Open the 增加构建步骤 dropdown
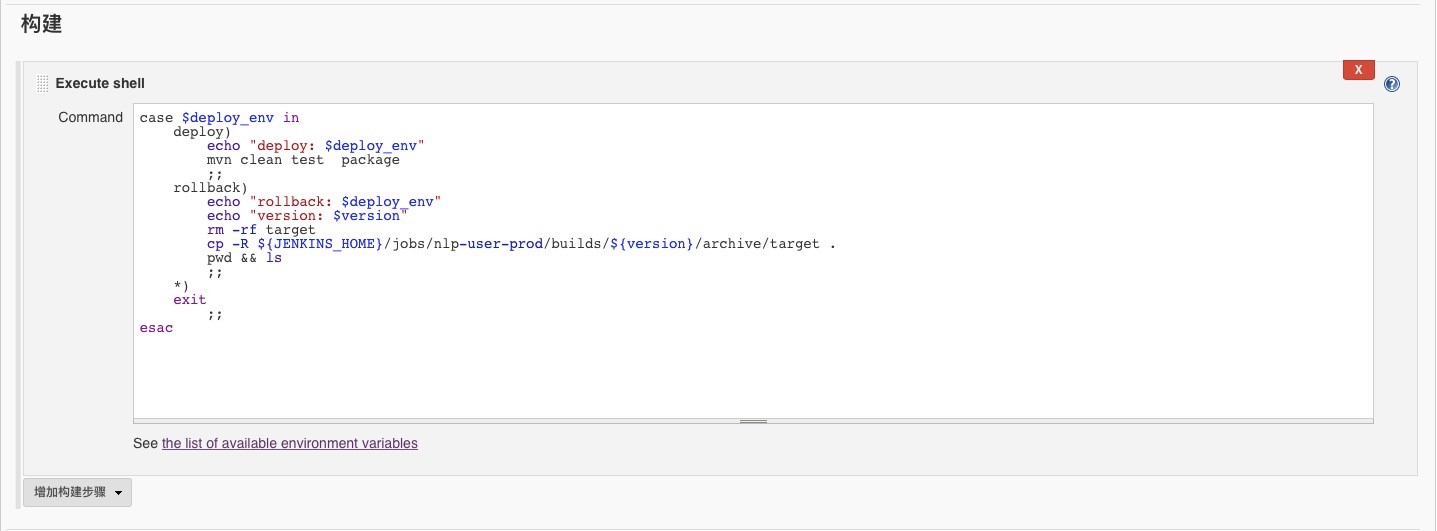1437x531 pixels. click(78, 492)
